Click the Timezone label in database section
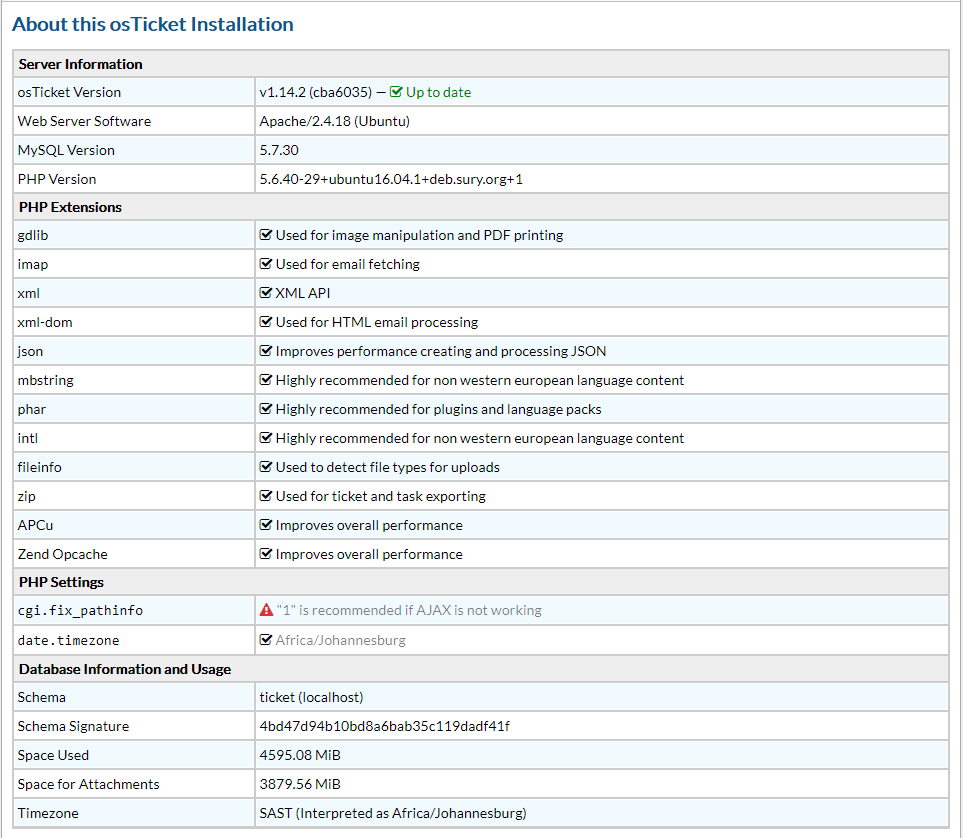 coord(48,813)
